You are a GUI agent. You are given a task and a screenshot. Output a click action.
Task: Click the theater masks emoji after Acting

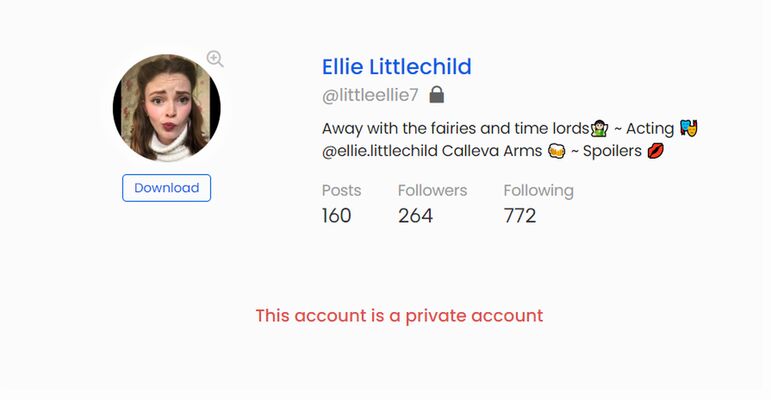(688, 128)
